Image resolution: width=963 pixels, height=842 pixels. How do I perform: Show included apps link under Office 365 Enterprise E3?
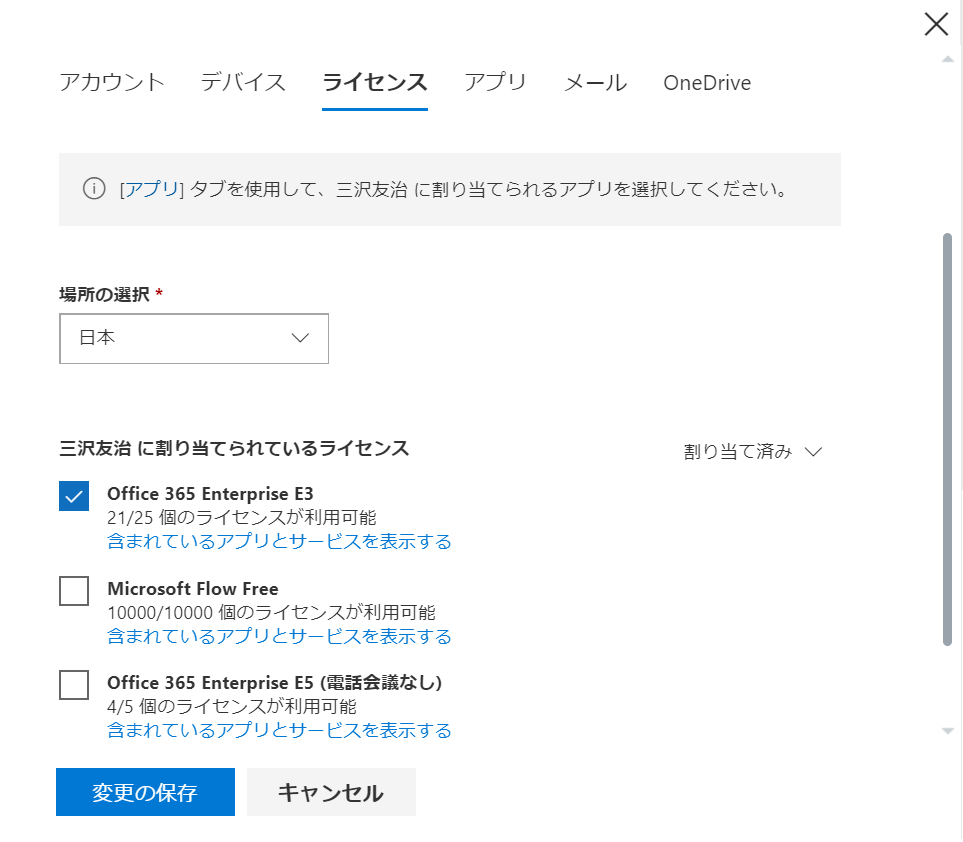[279, 542]
